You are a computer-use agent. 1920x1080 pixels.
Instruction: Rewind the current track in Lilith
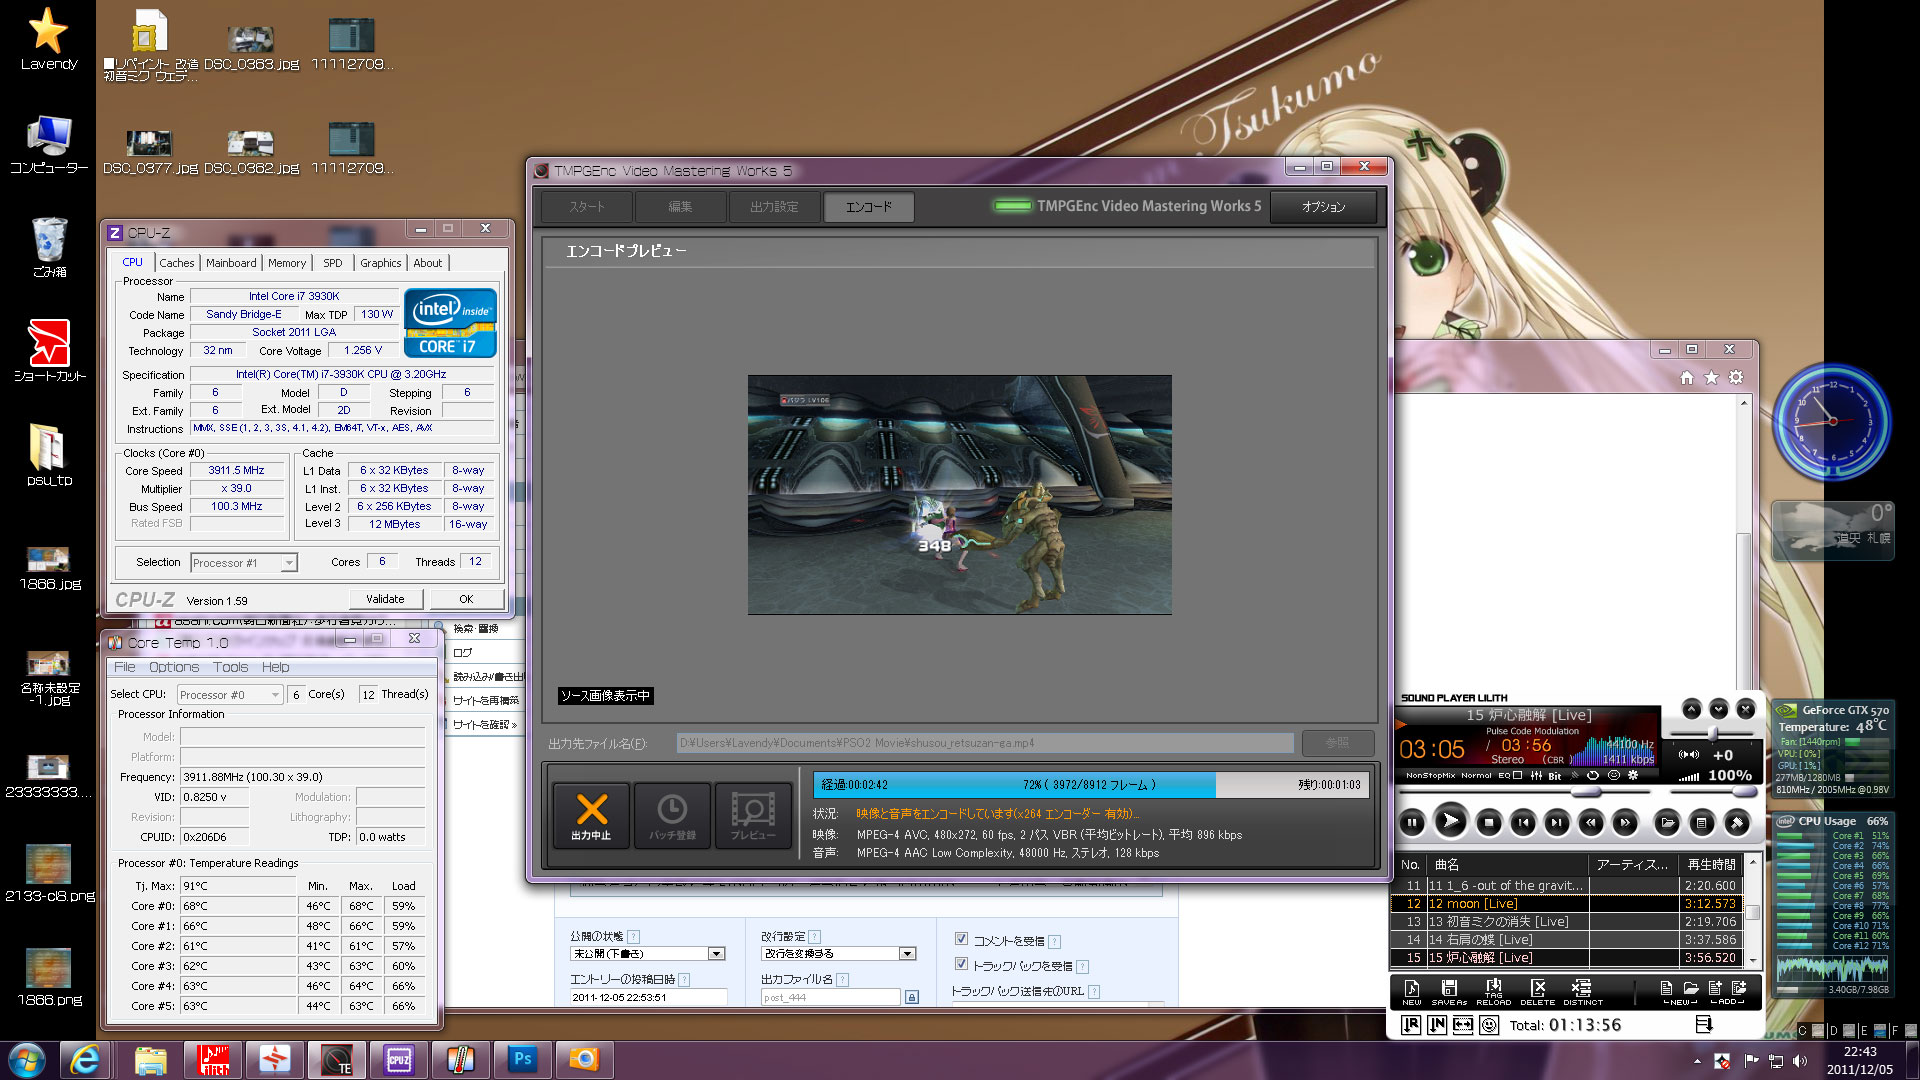pyautogui.click(x=1590, y=823)
